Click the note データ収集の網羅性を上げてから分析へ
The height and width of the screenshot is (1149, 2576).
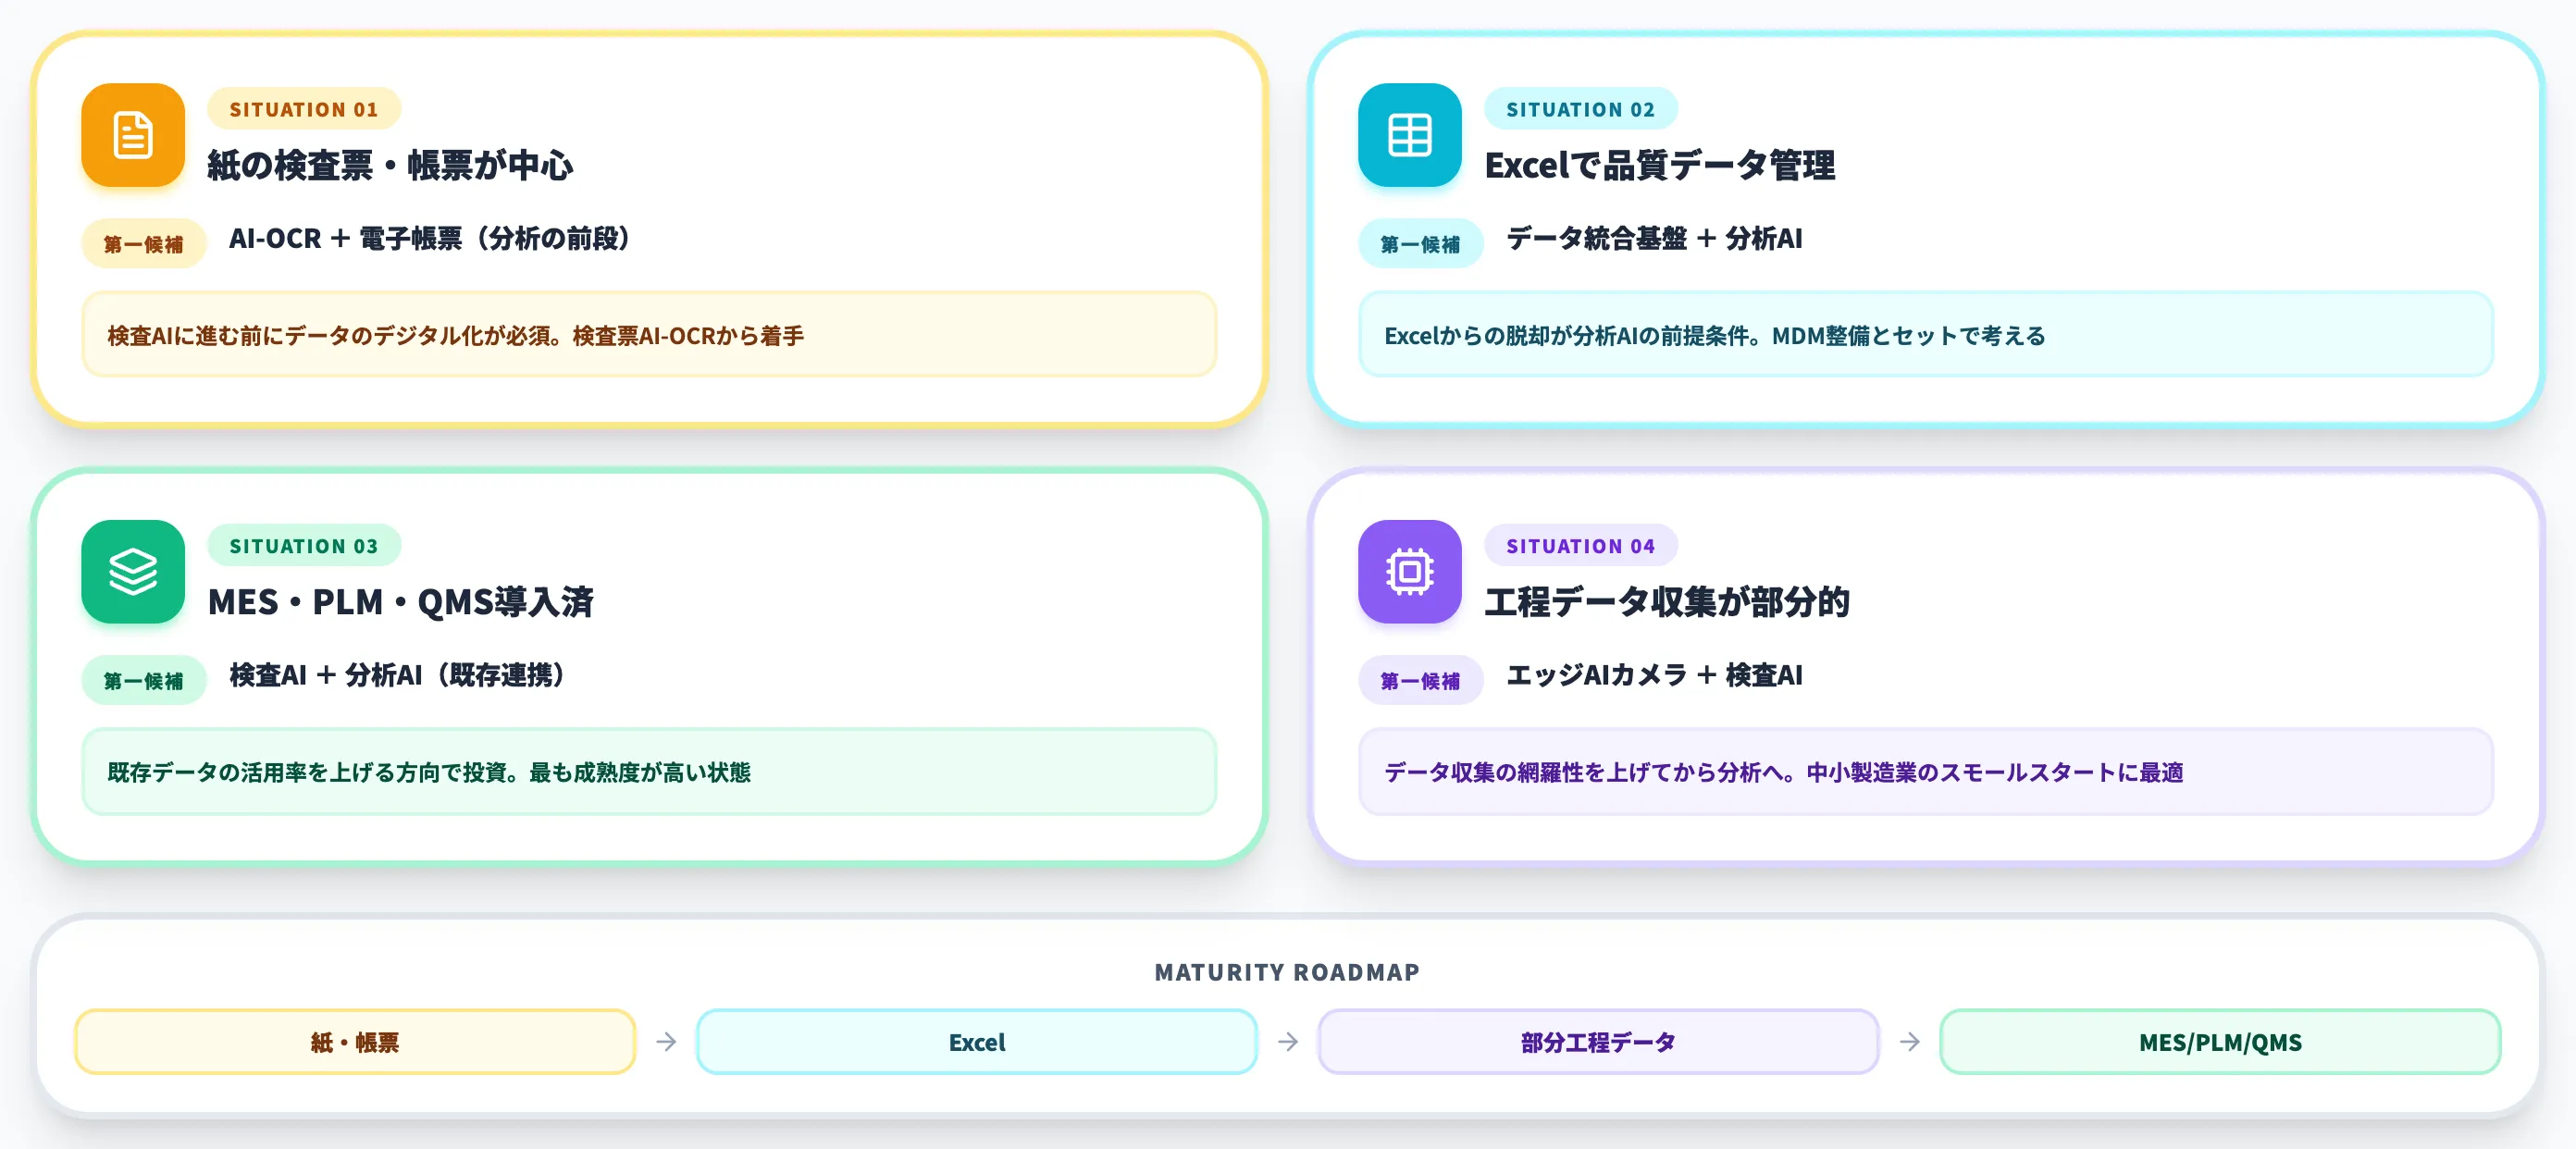[1925, 772]
